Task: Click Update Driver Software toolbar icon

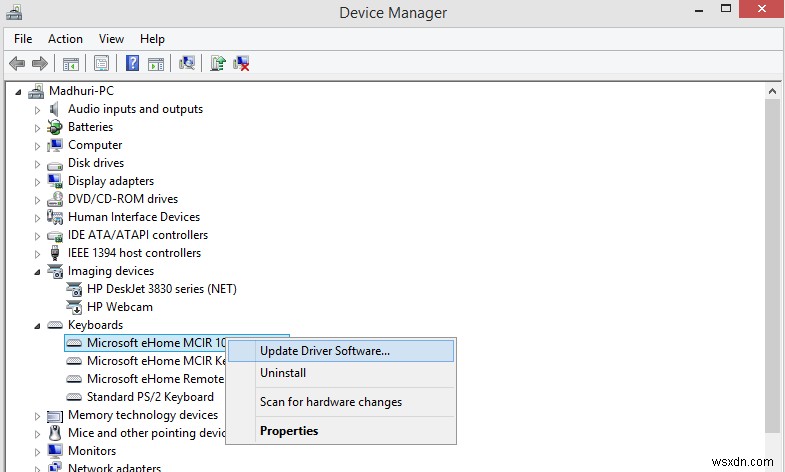Action: 217,63
